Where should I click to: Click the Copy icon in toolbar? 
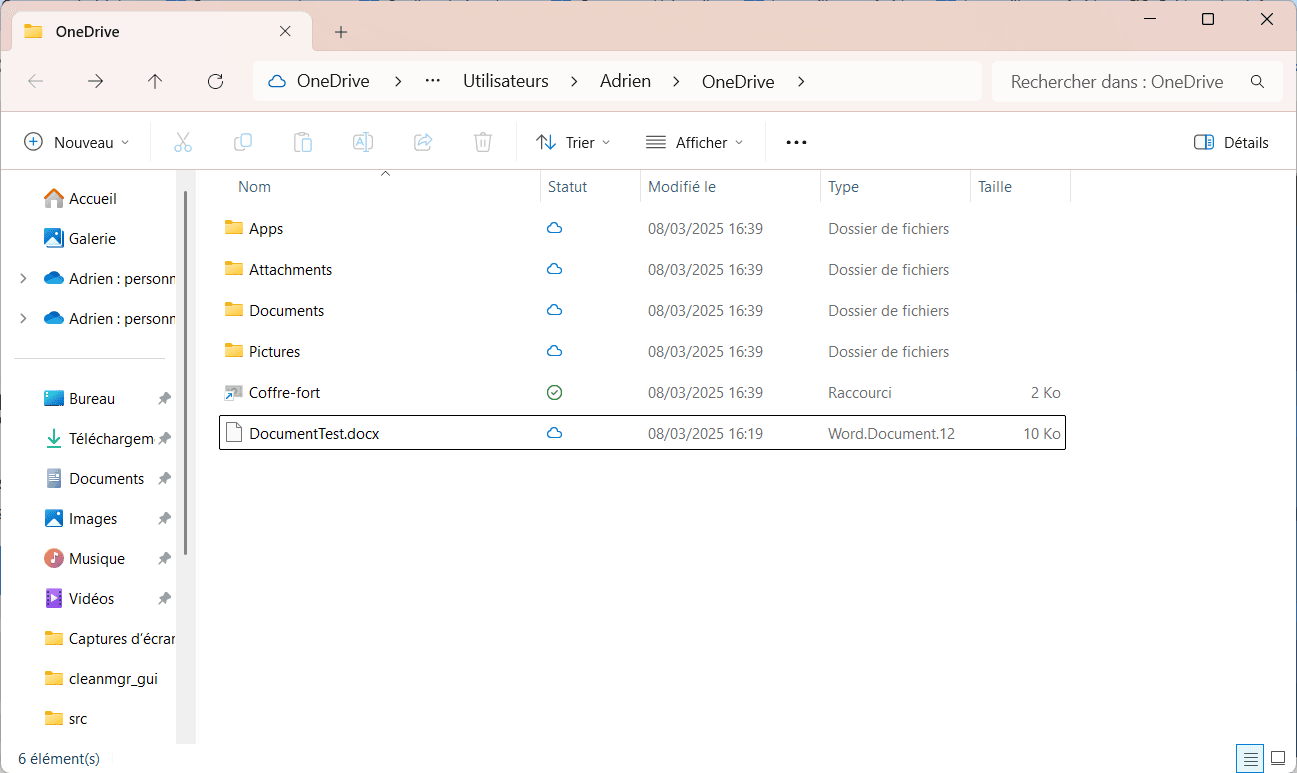[x=242, y=142]
